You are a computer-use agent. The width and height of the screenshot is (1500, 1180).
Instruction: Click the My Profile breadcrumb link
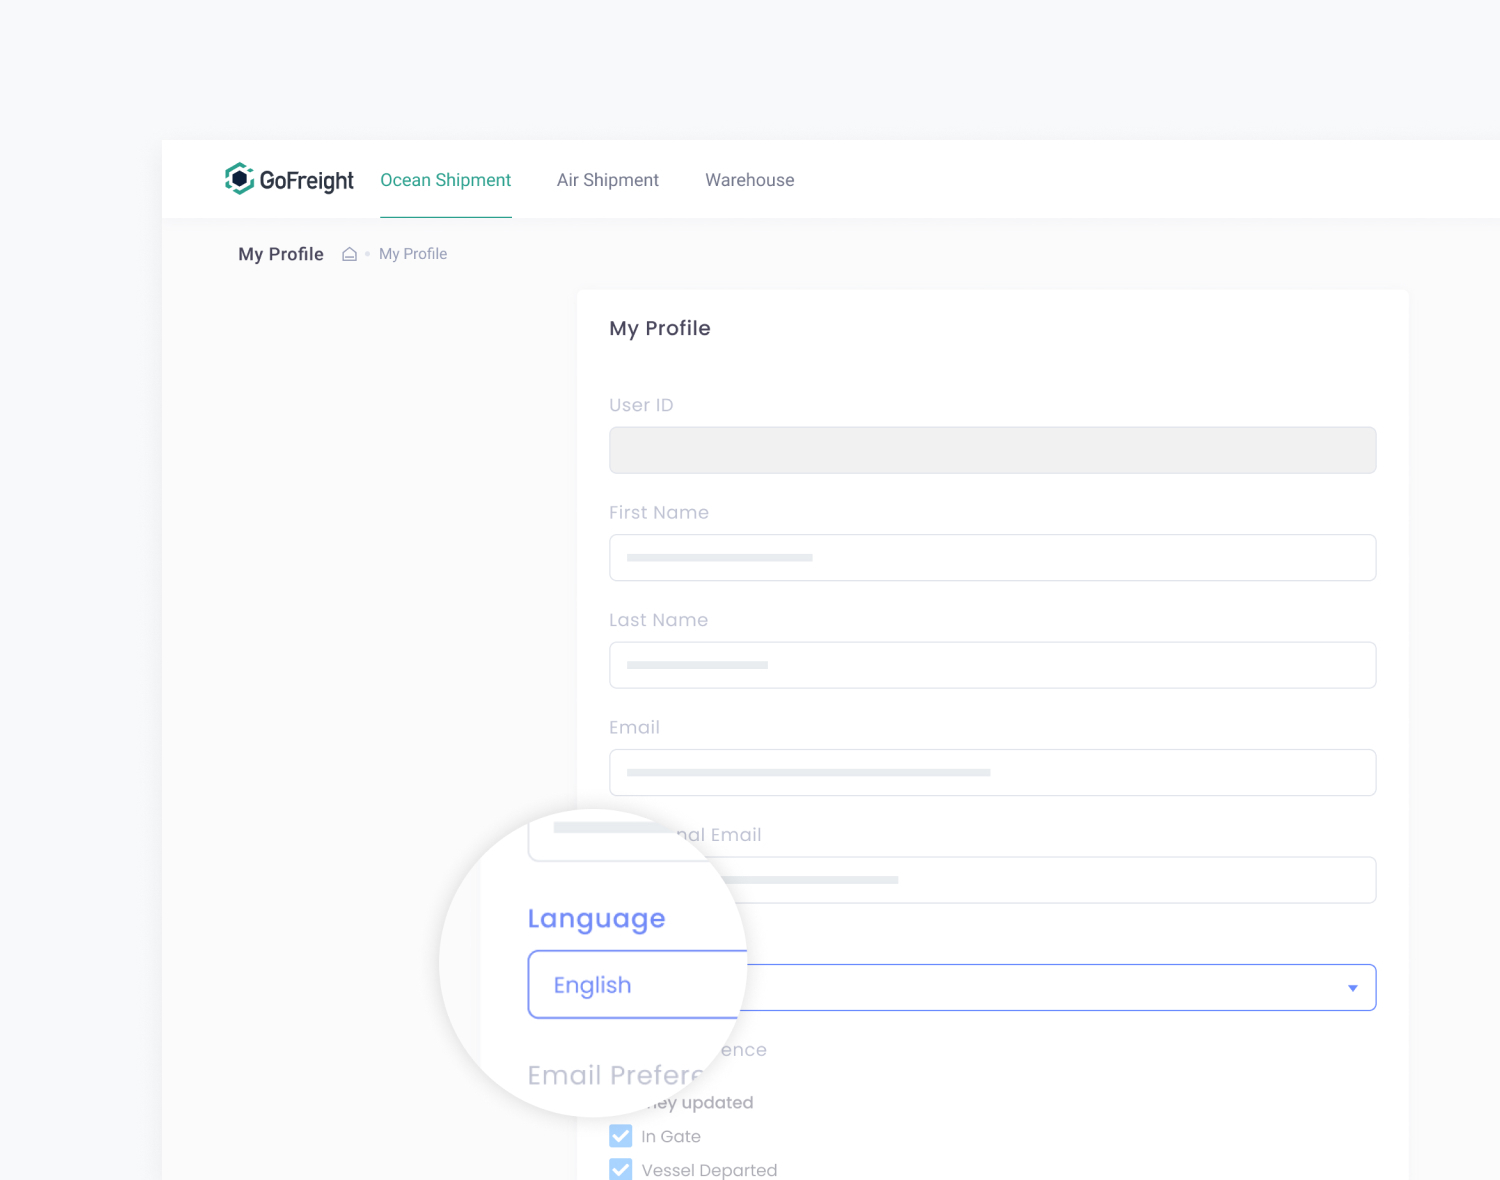pyautogui.click(x=413, y=253)
